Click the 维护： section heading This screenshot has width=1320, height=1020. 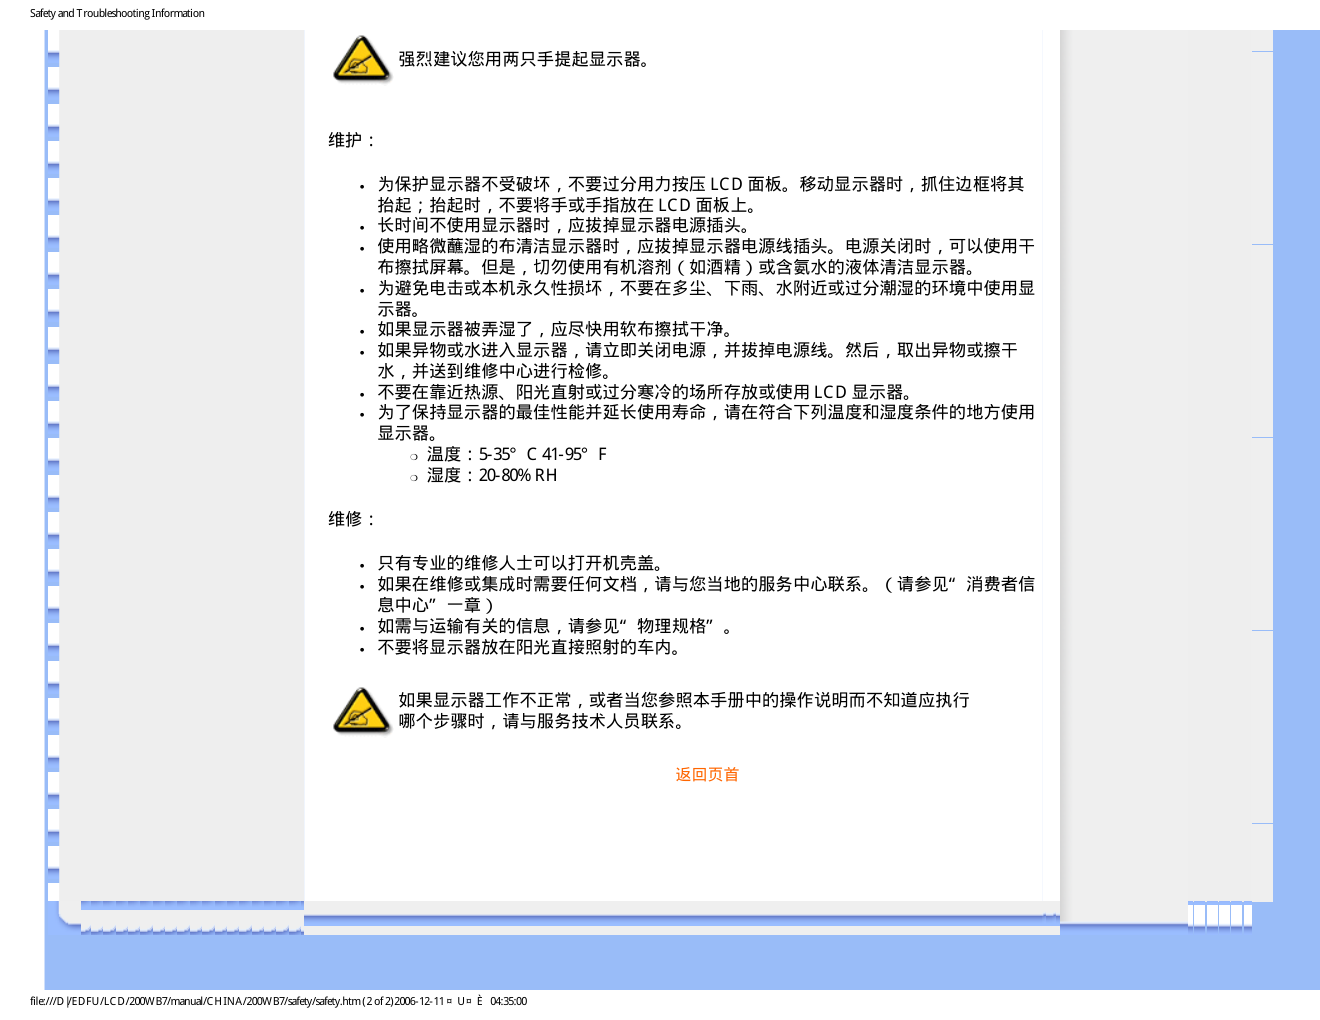click(352, 140)
